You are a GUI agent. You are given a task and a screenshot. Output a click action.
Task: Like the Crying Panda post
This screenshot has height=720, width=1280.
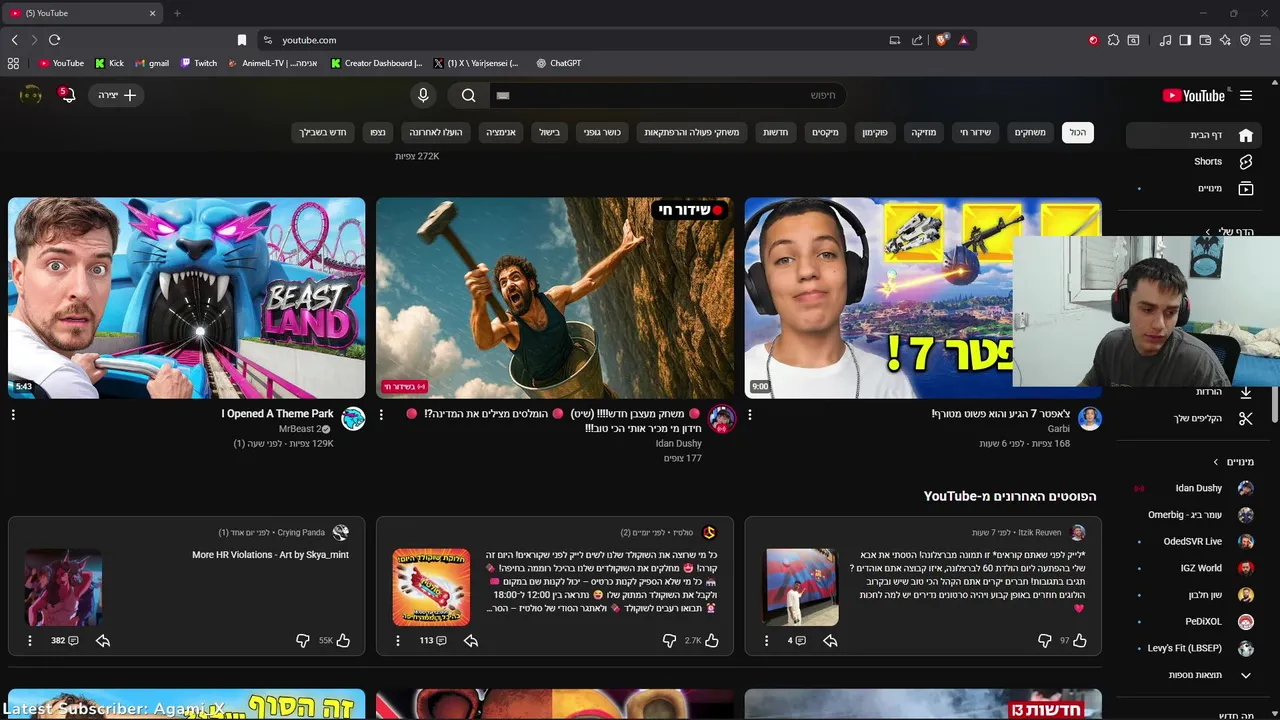(343, 640)
